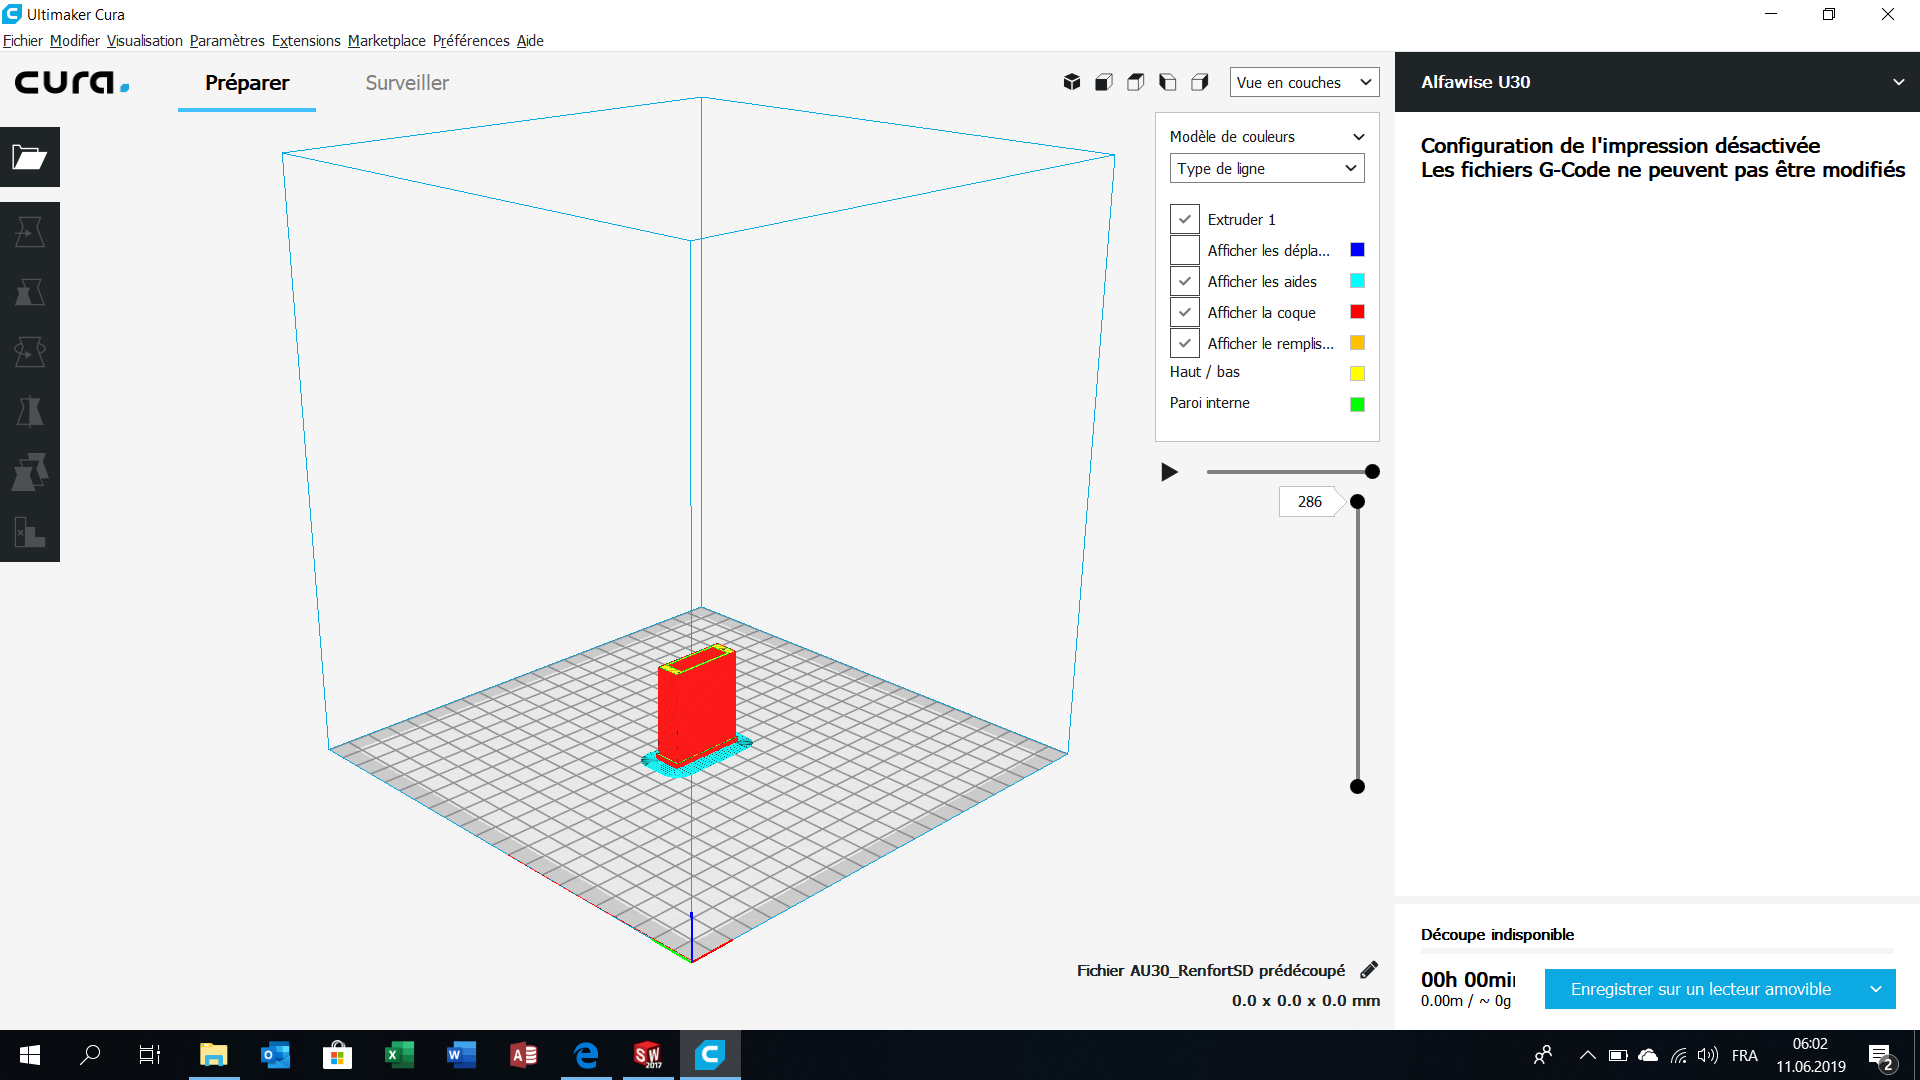Switch to the Surveiller tab
Screen dimensions: 1920x1080
coord(407,83)
